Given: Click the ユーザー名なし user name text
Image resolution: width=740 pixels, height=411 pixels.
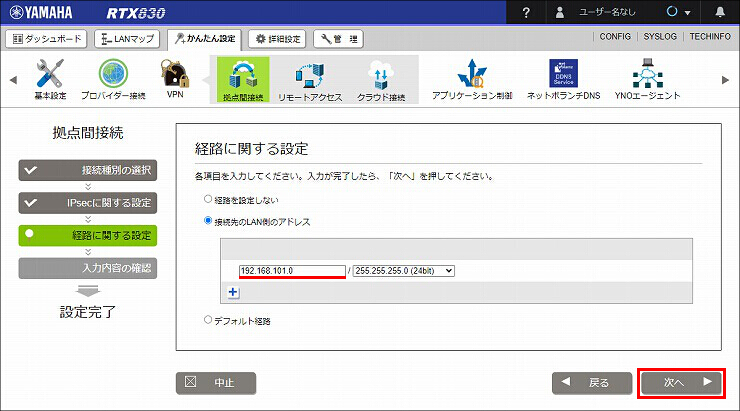Looking at the screenshot, I should click(607, 12).
